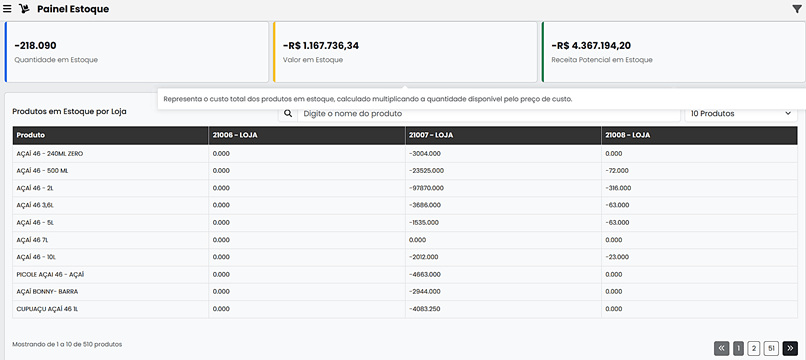Click the Quantidade em Estoque card
This screenshot has width=806, height=360.
point(137,52)
